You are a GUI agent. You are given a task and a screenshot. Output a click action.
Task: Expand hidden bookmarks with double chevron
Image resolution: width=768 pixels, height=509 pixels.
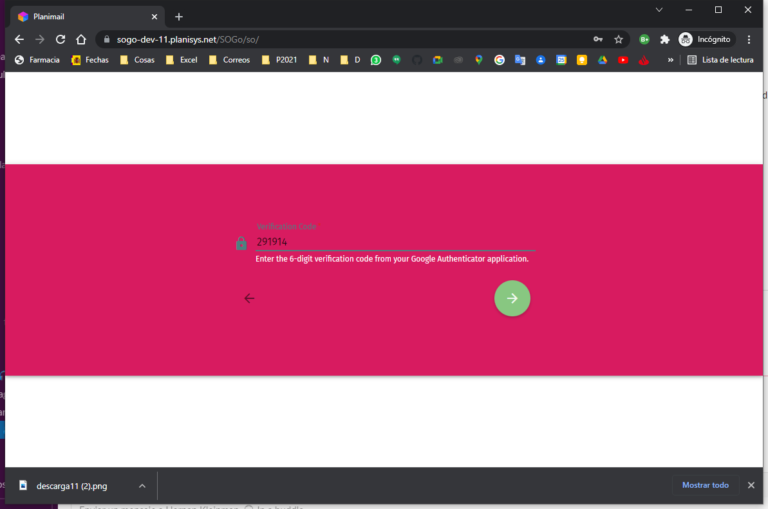pos(670,60)
